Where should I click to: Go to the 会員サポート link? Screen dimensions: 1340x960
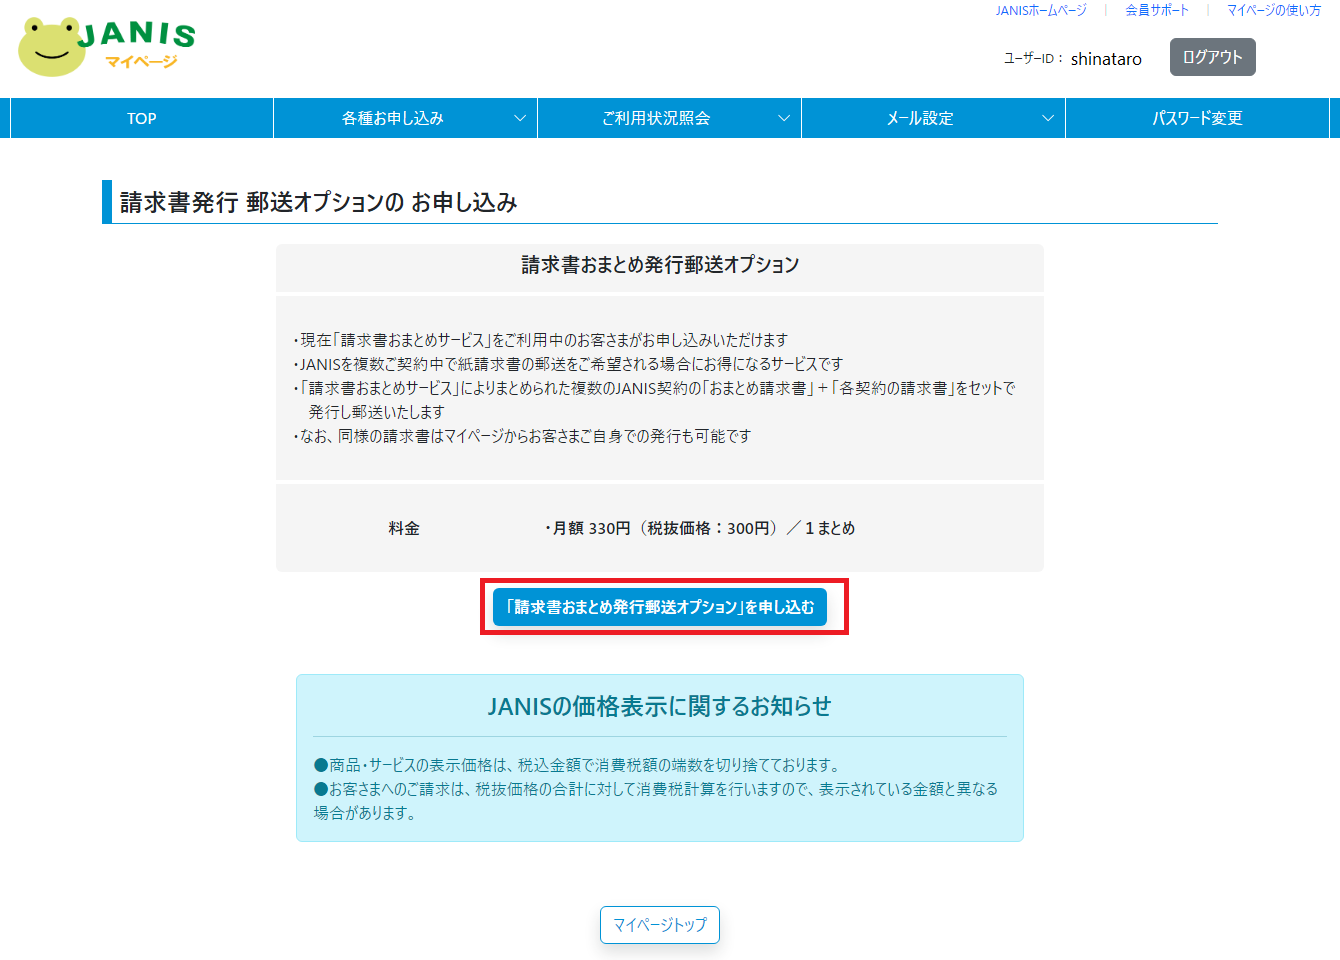(x=1157, y=10)
